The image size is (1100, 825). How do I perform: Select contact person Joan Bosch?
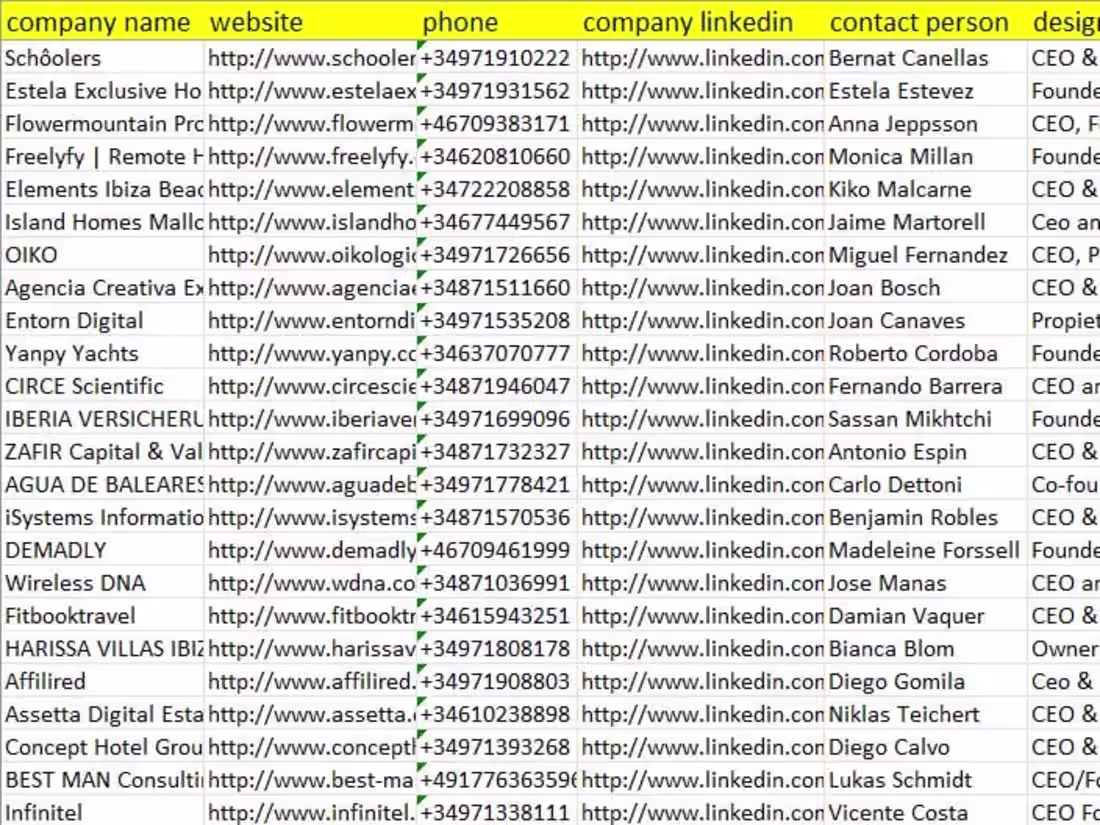[x=926, y=288]
